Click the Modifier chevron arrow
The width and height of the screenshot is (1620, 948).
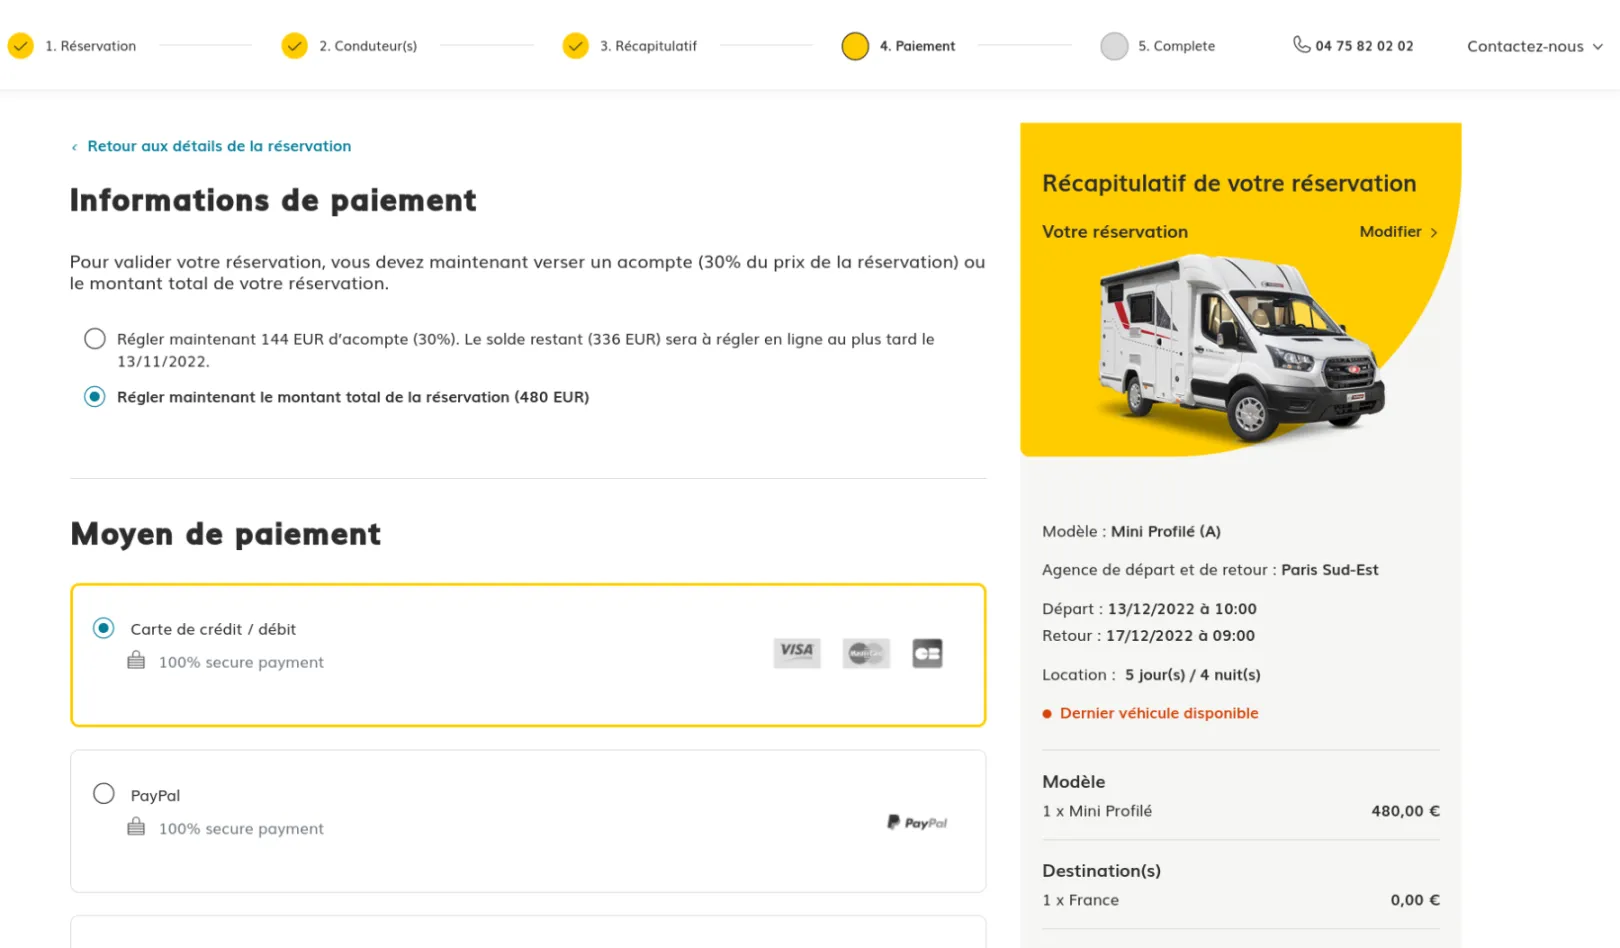1434,232
